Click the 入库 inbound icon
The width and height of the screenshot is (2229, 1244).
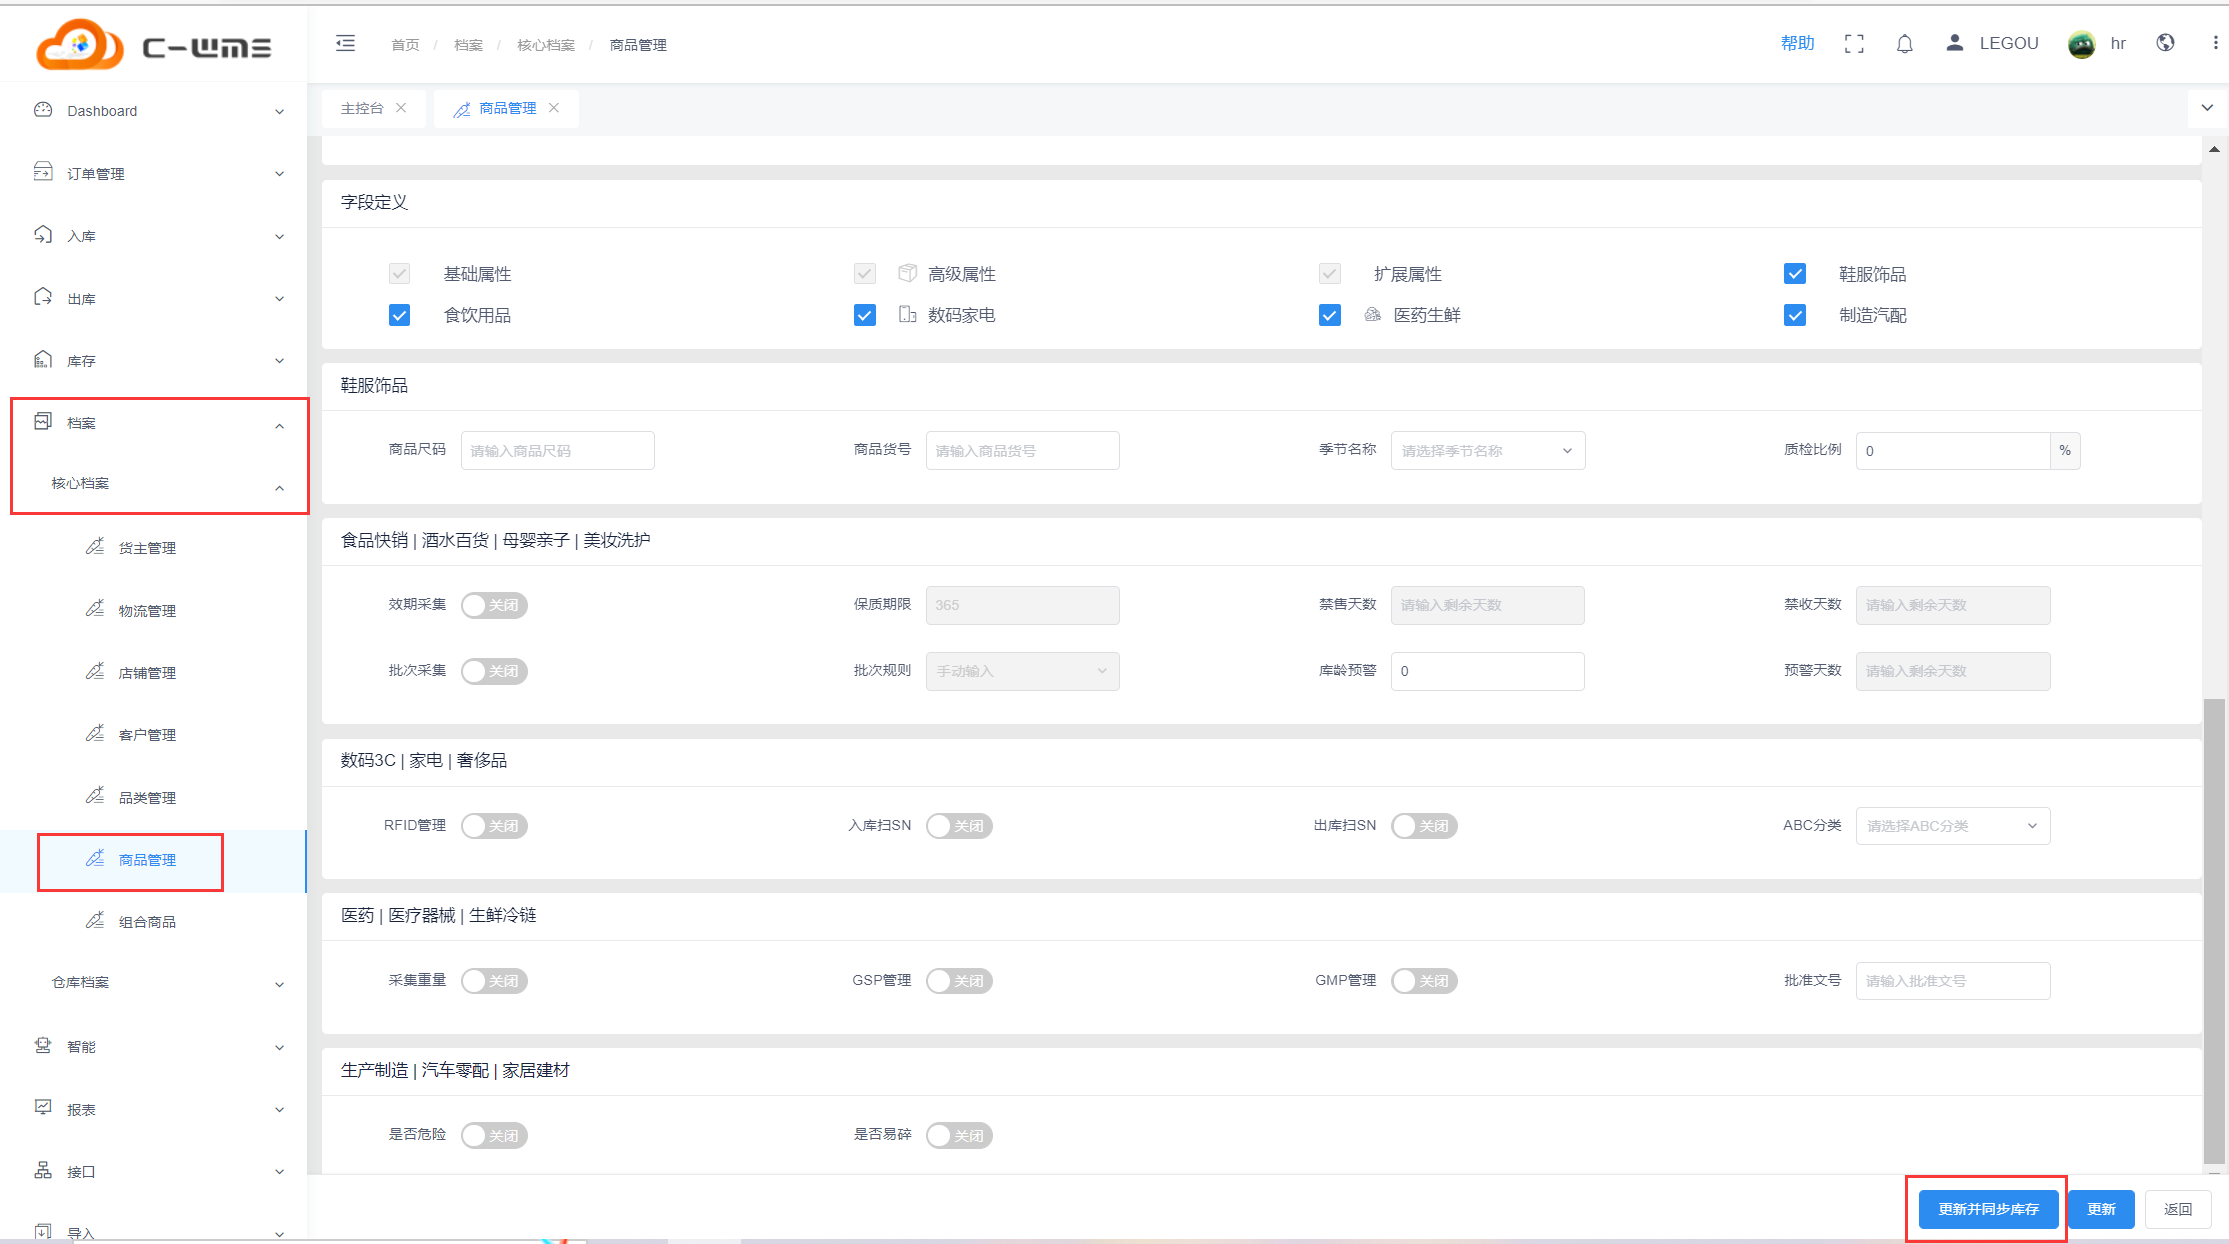43,235
